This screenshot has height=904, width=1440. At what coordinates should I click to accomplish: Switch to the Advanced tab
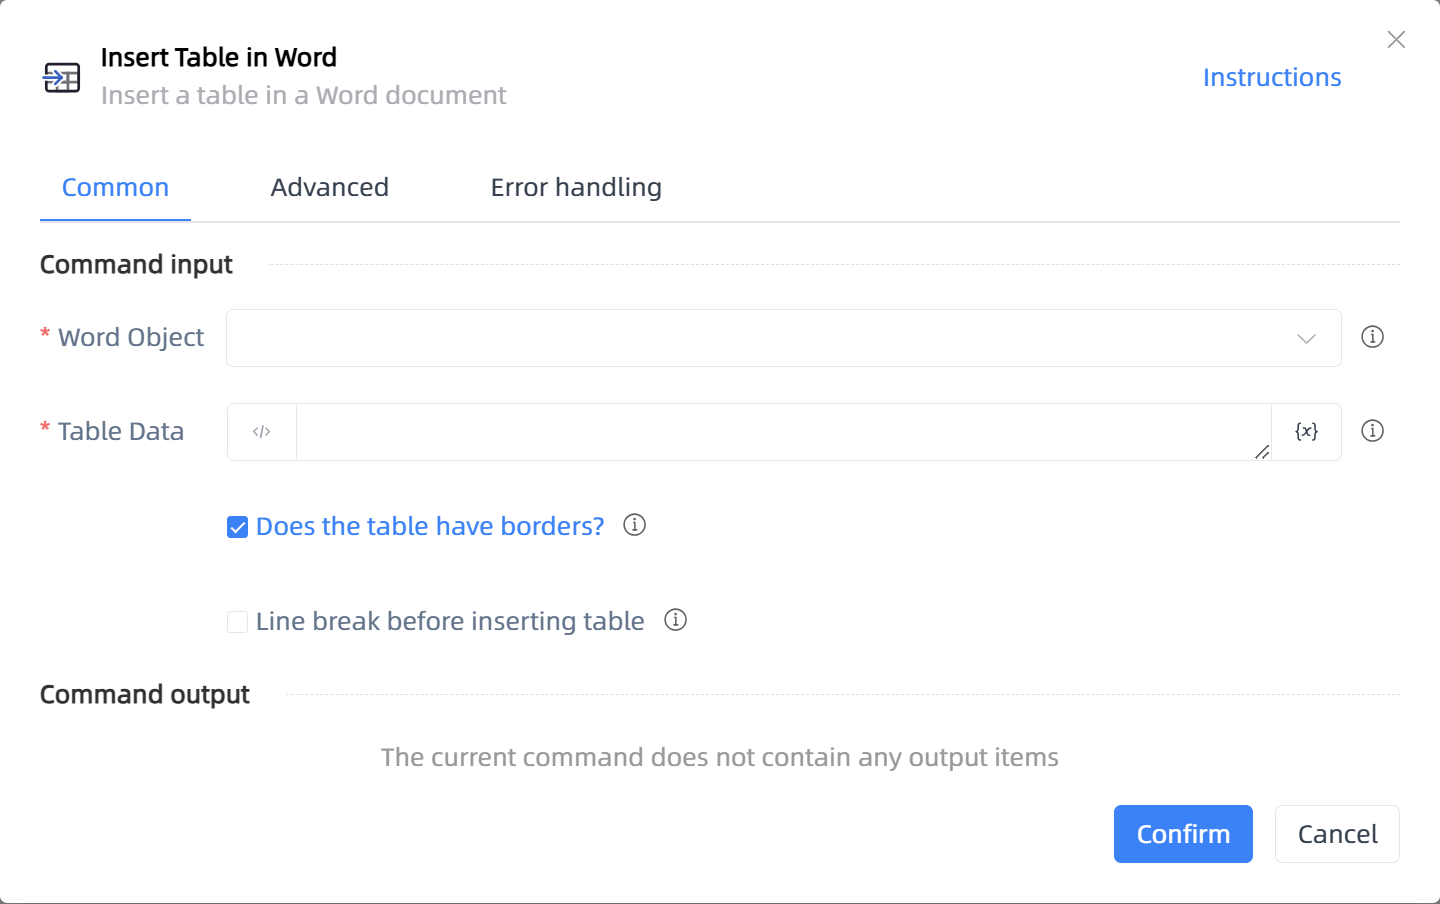[329, 187]
